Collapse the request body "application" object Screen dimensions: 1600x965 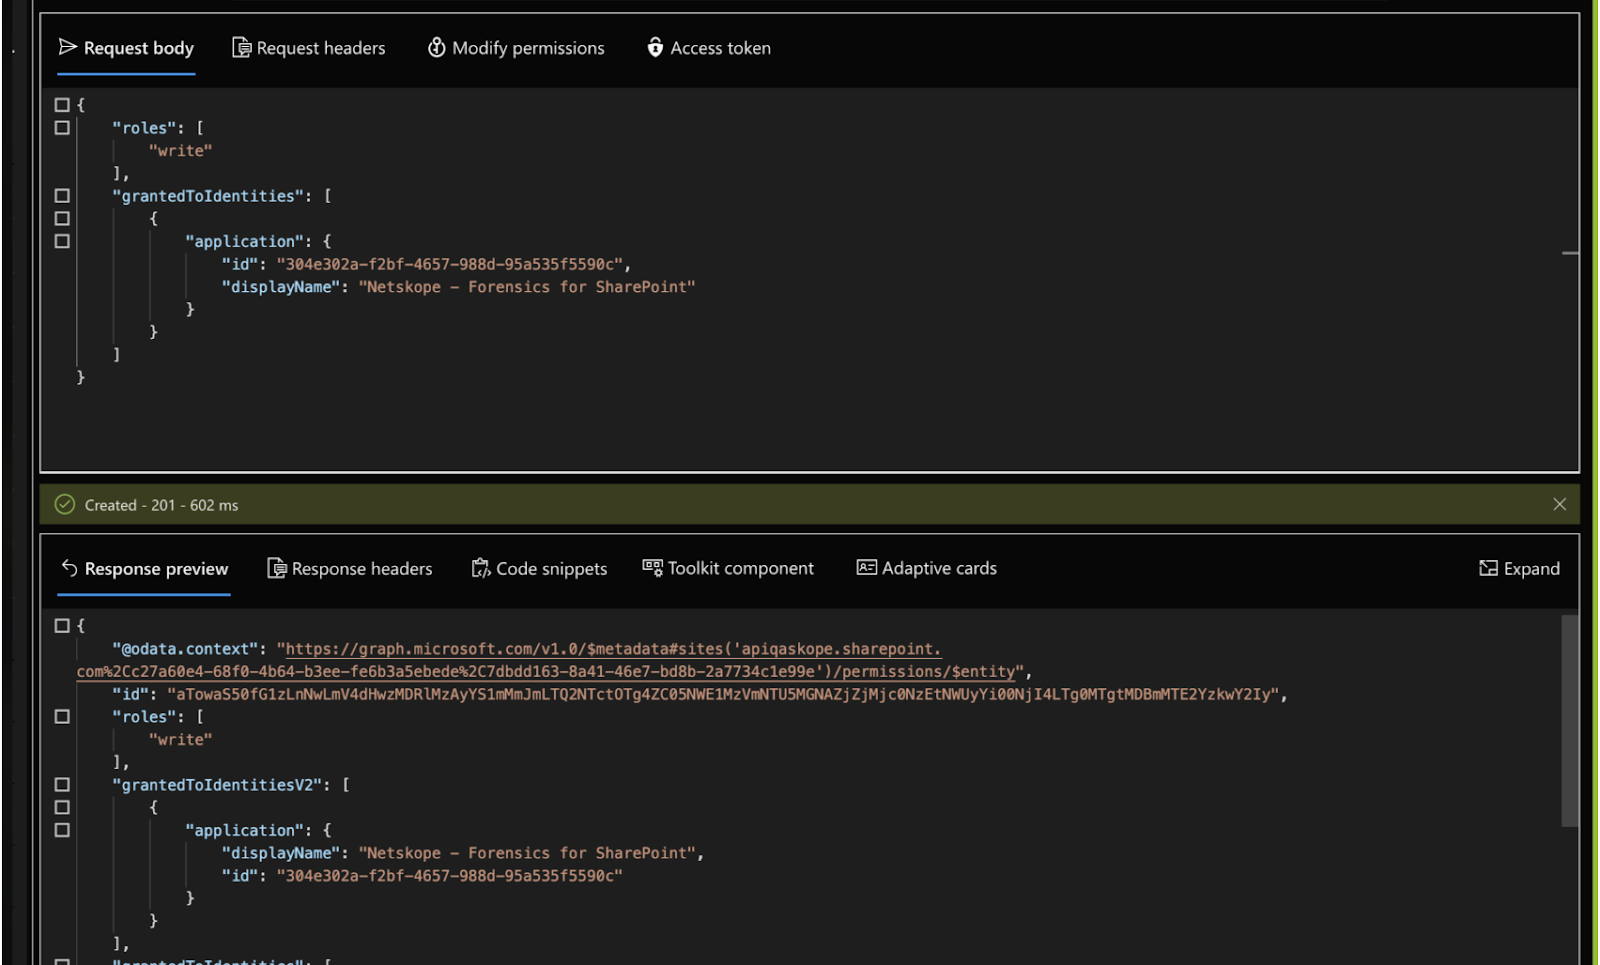(x=62, y=242)
